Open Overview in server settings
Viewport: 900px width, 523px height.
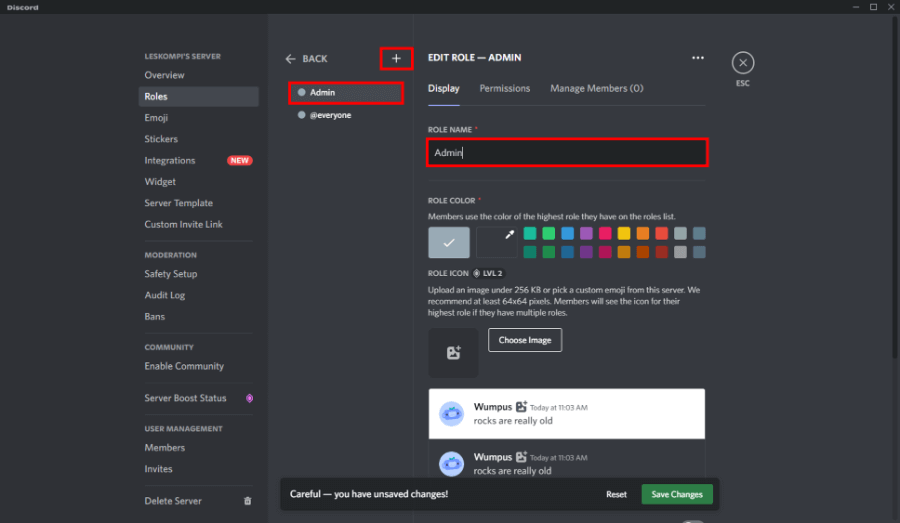tap(198, 75)
